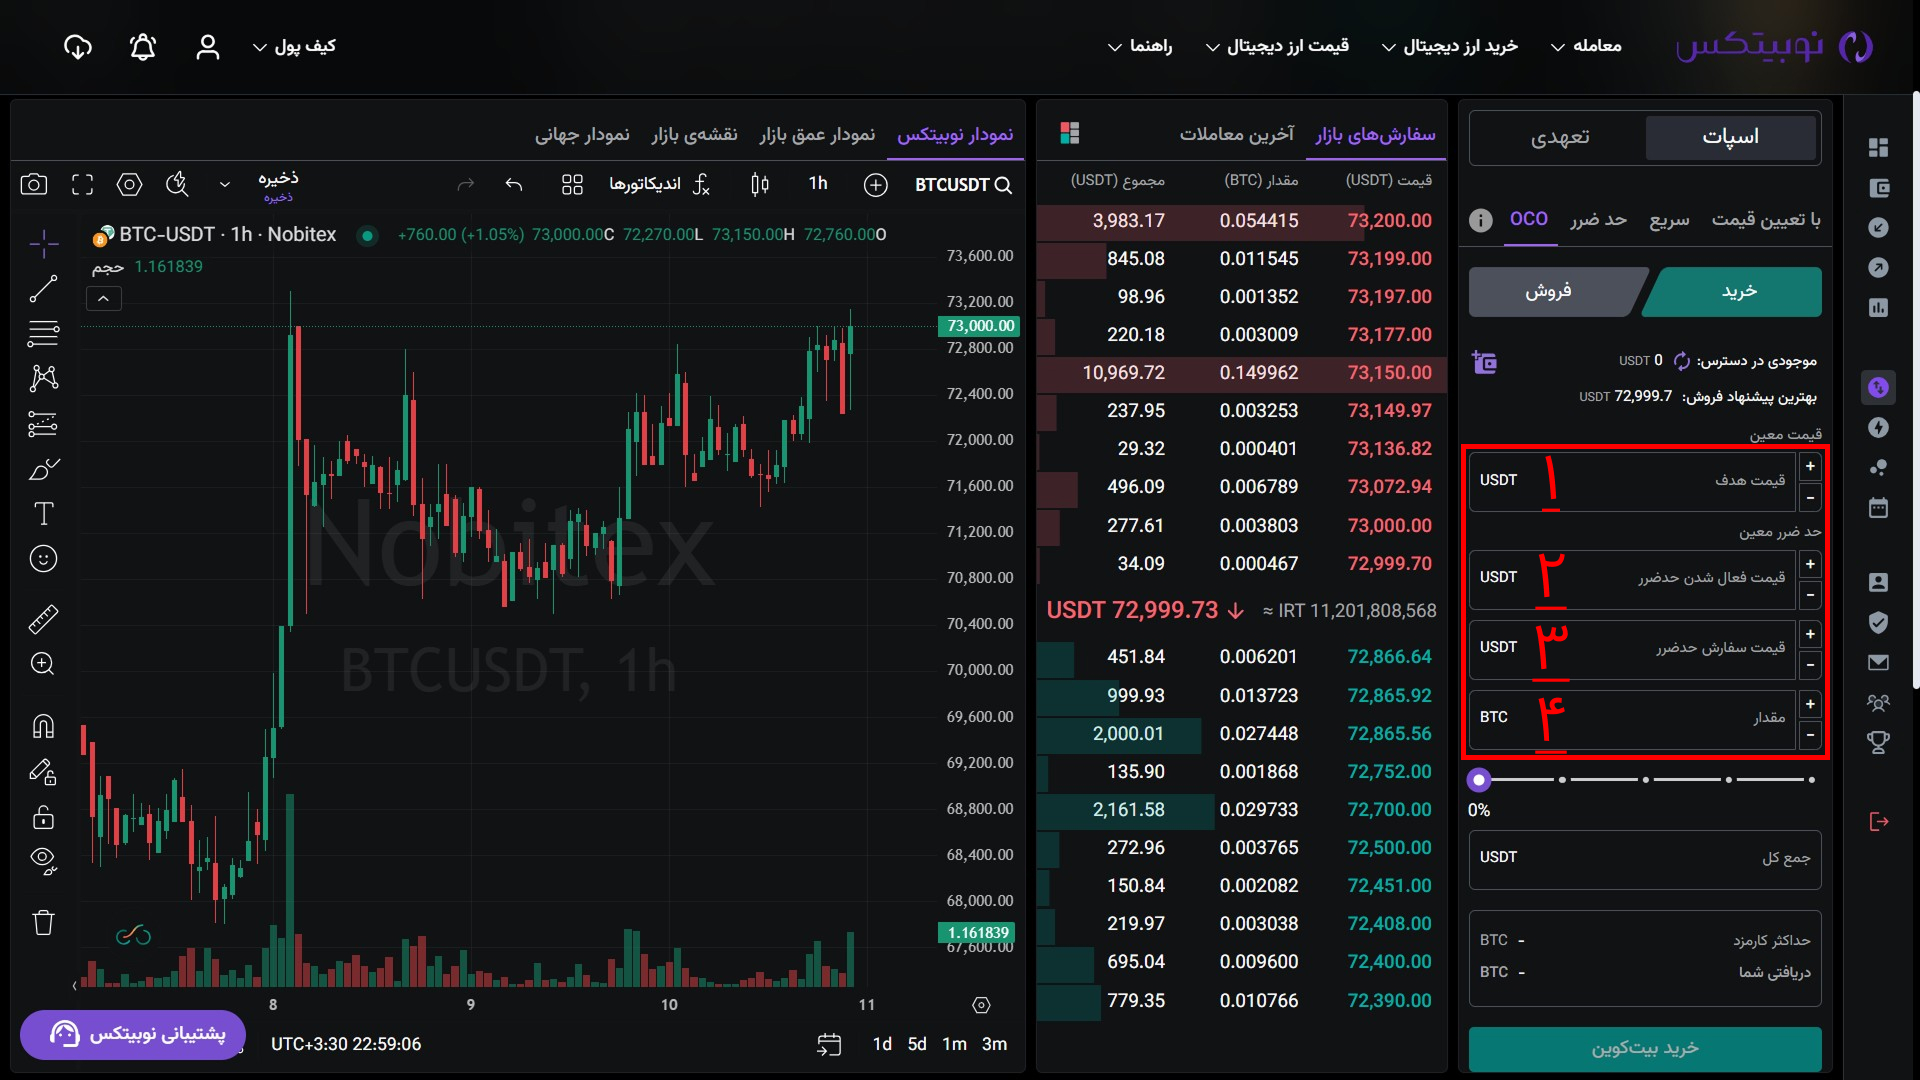Toggle hide all drawings eye icon
1920x1080 pixels.
(43, 860)
